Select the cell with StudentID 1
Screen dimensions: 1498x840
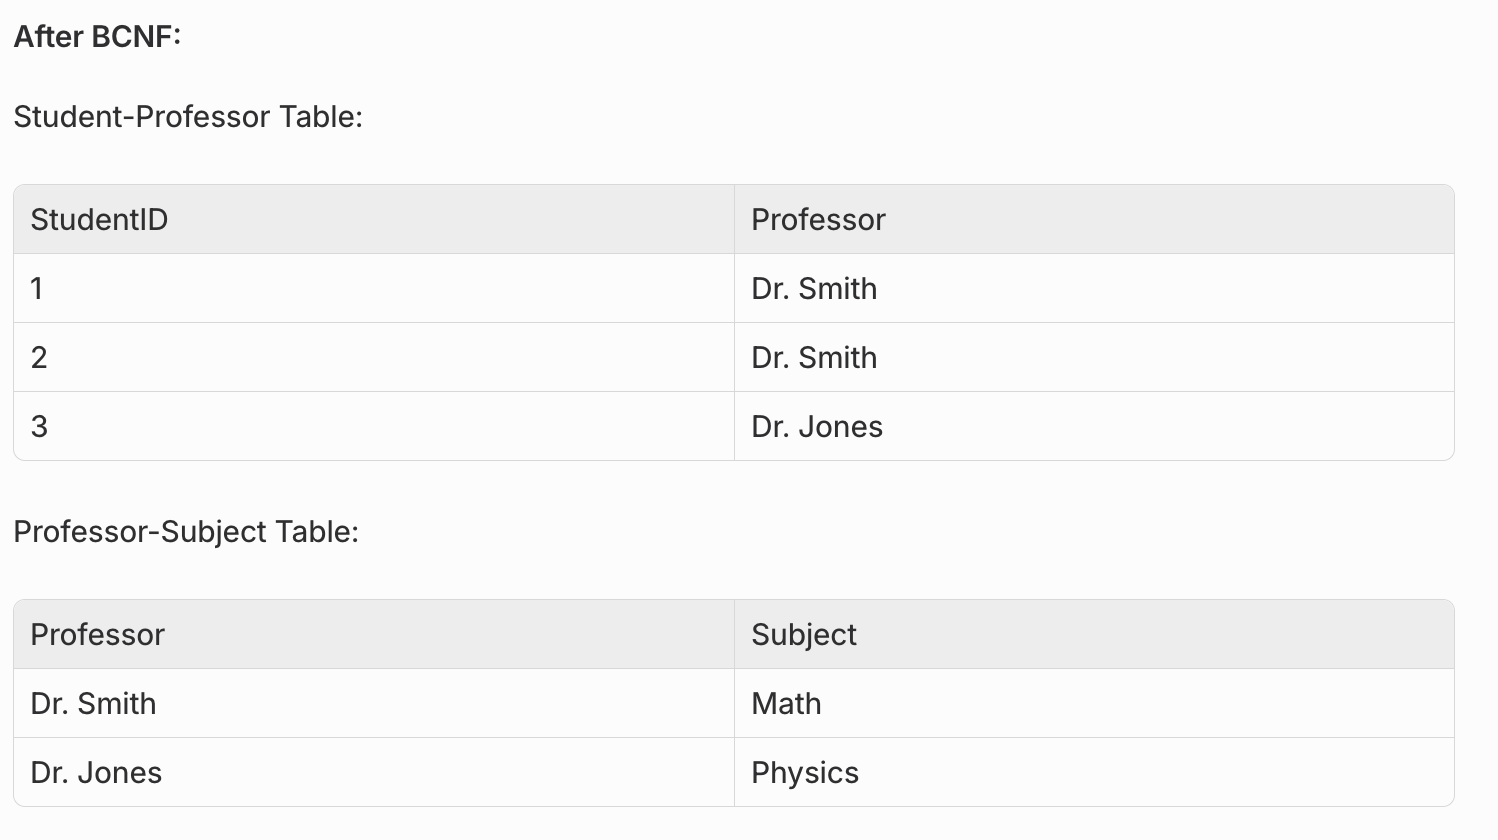point(374,288)
